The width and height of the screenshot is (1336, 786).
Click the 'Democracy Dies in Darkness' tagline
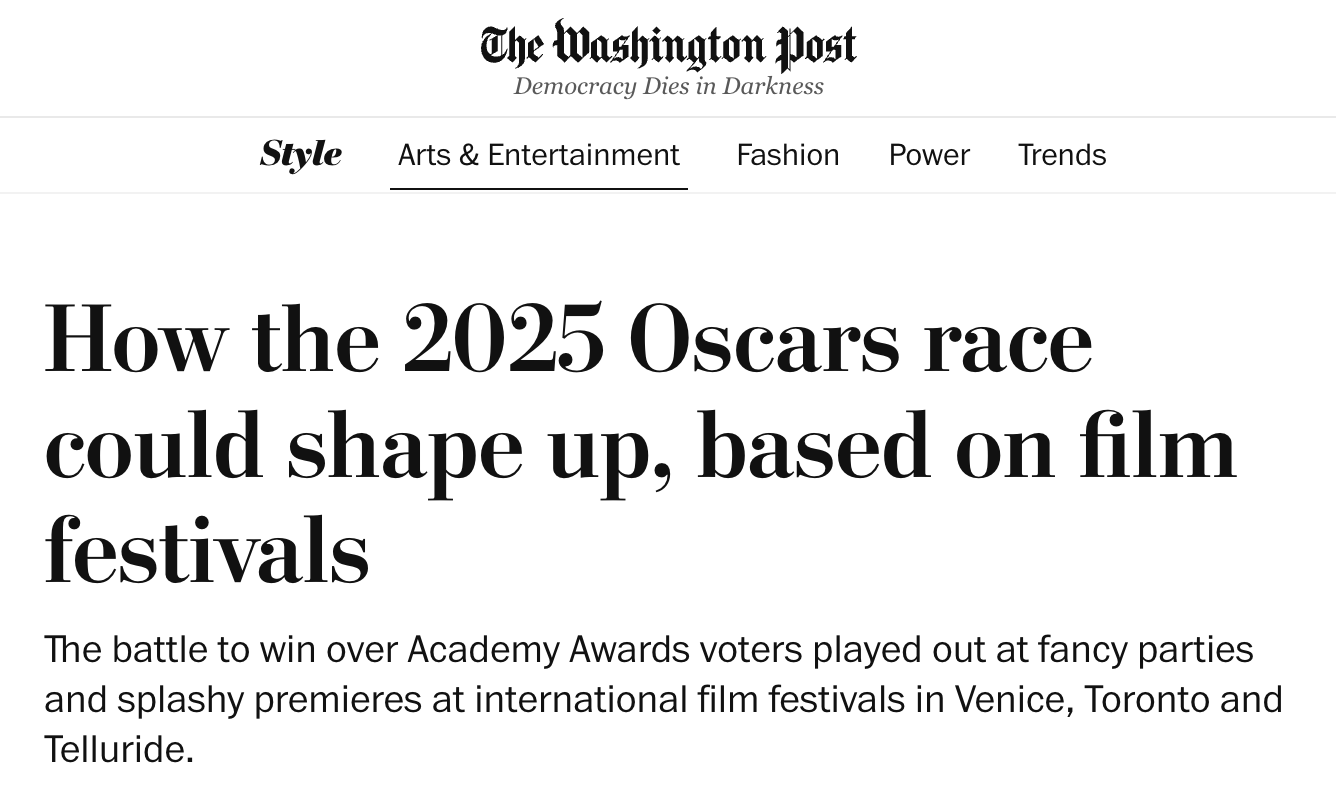click(668, 86)
